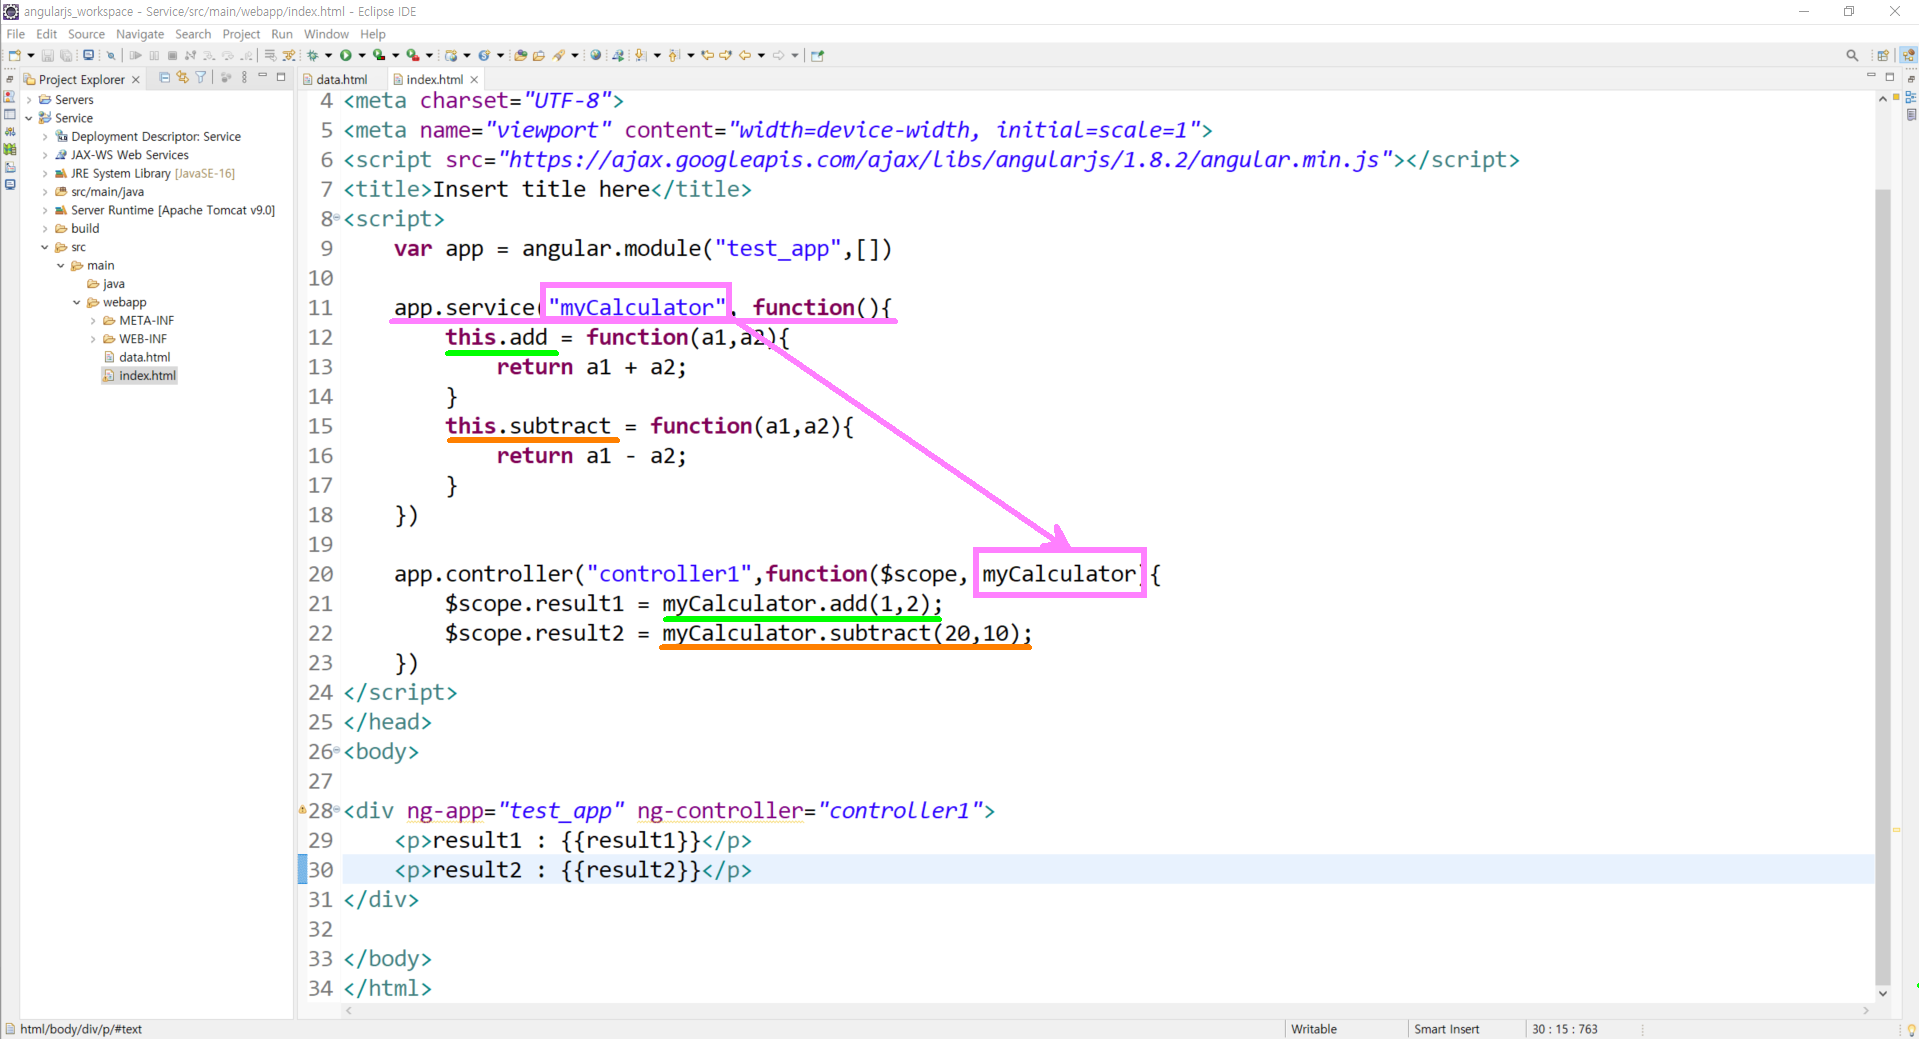Click the Pin Editor icon
Image resolution: width=1919 pixels, height=1039 pixels.
tap(817, 55)
